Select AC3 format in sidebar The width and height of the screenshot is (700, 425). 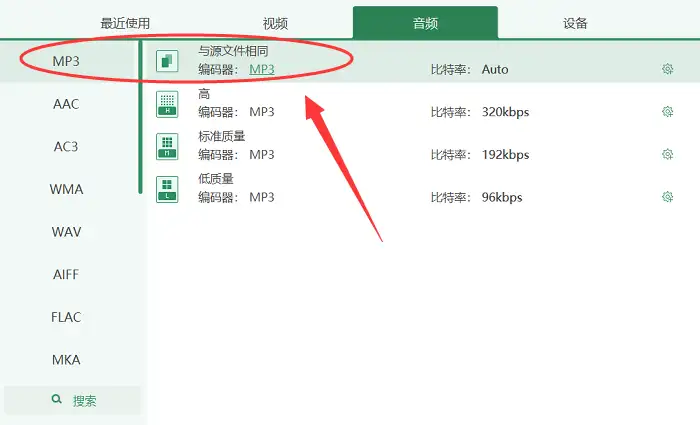tap(66, 146)
